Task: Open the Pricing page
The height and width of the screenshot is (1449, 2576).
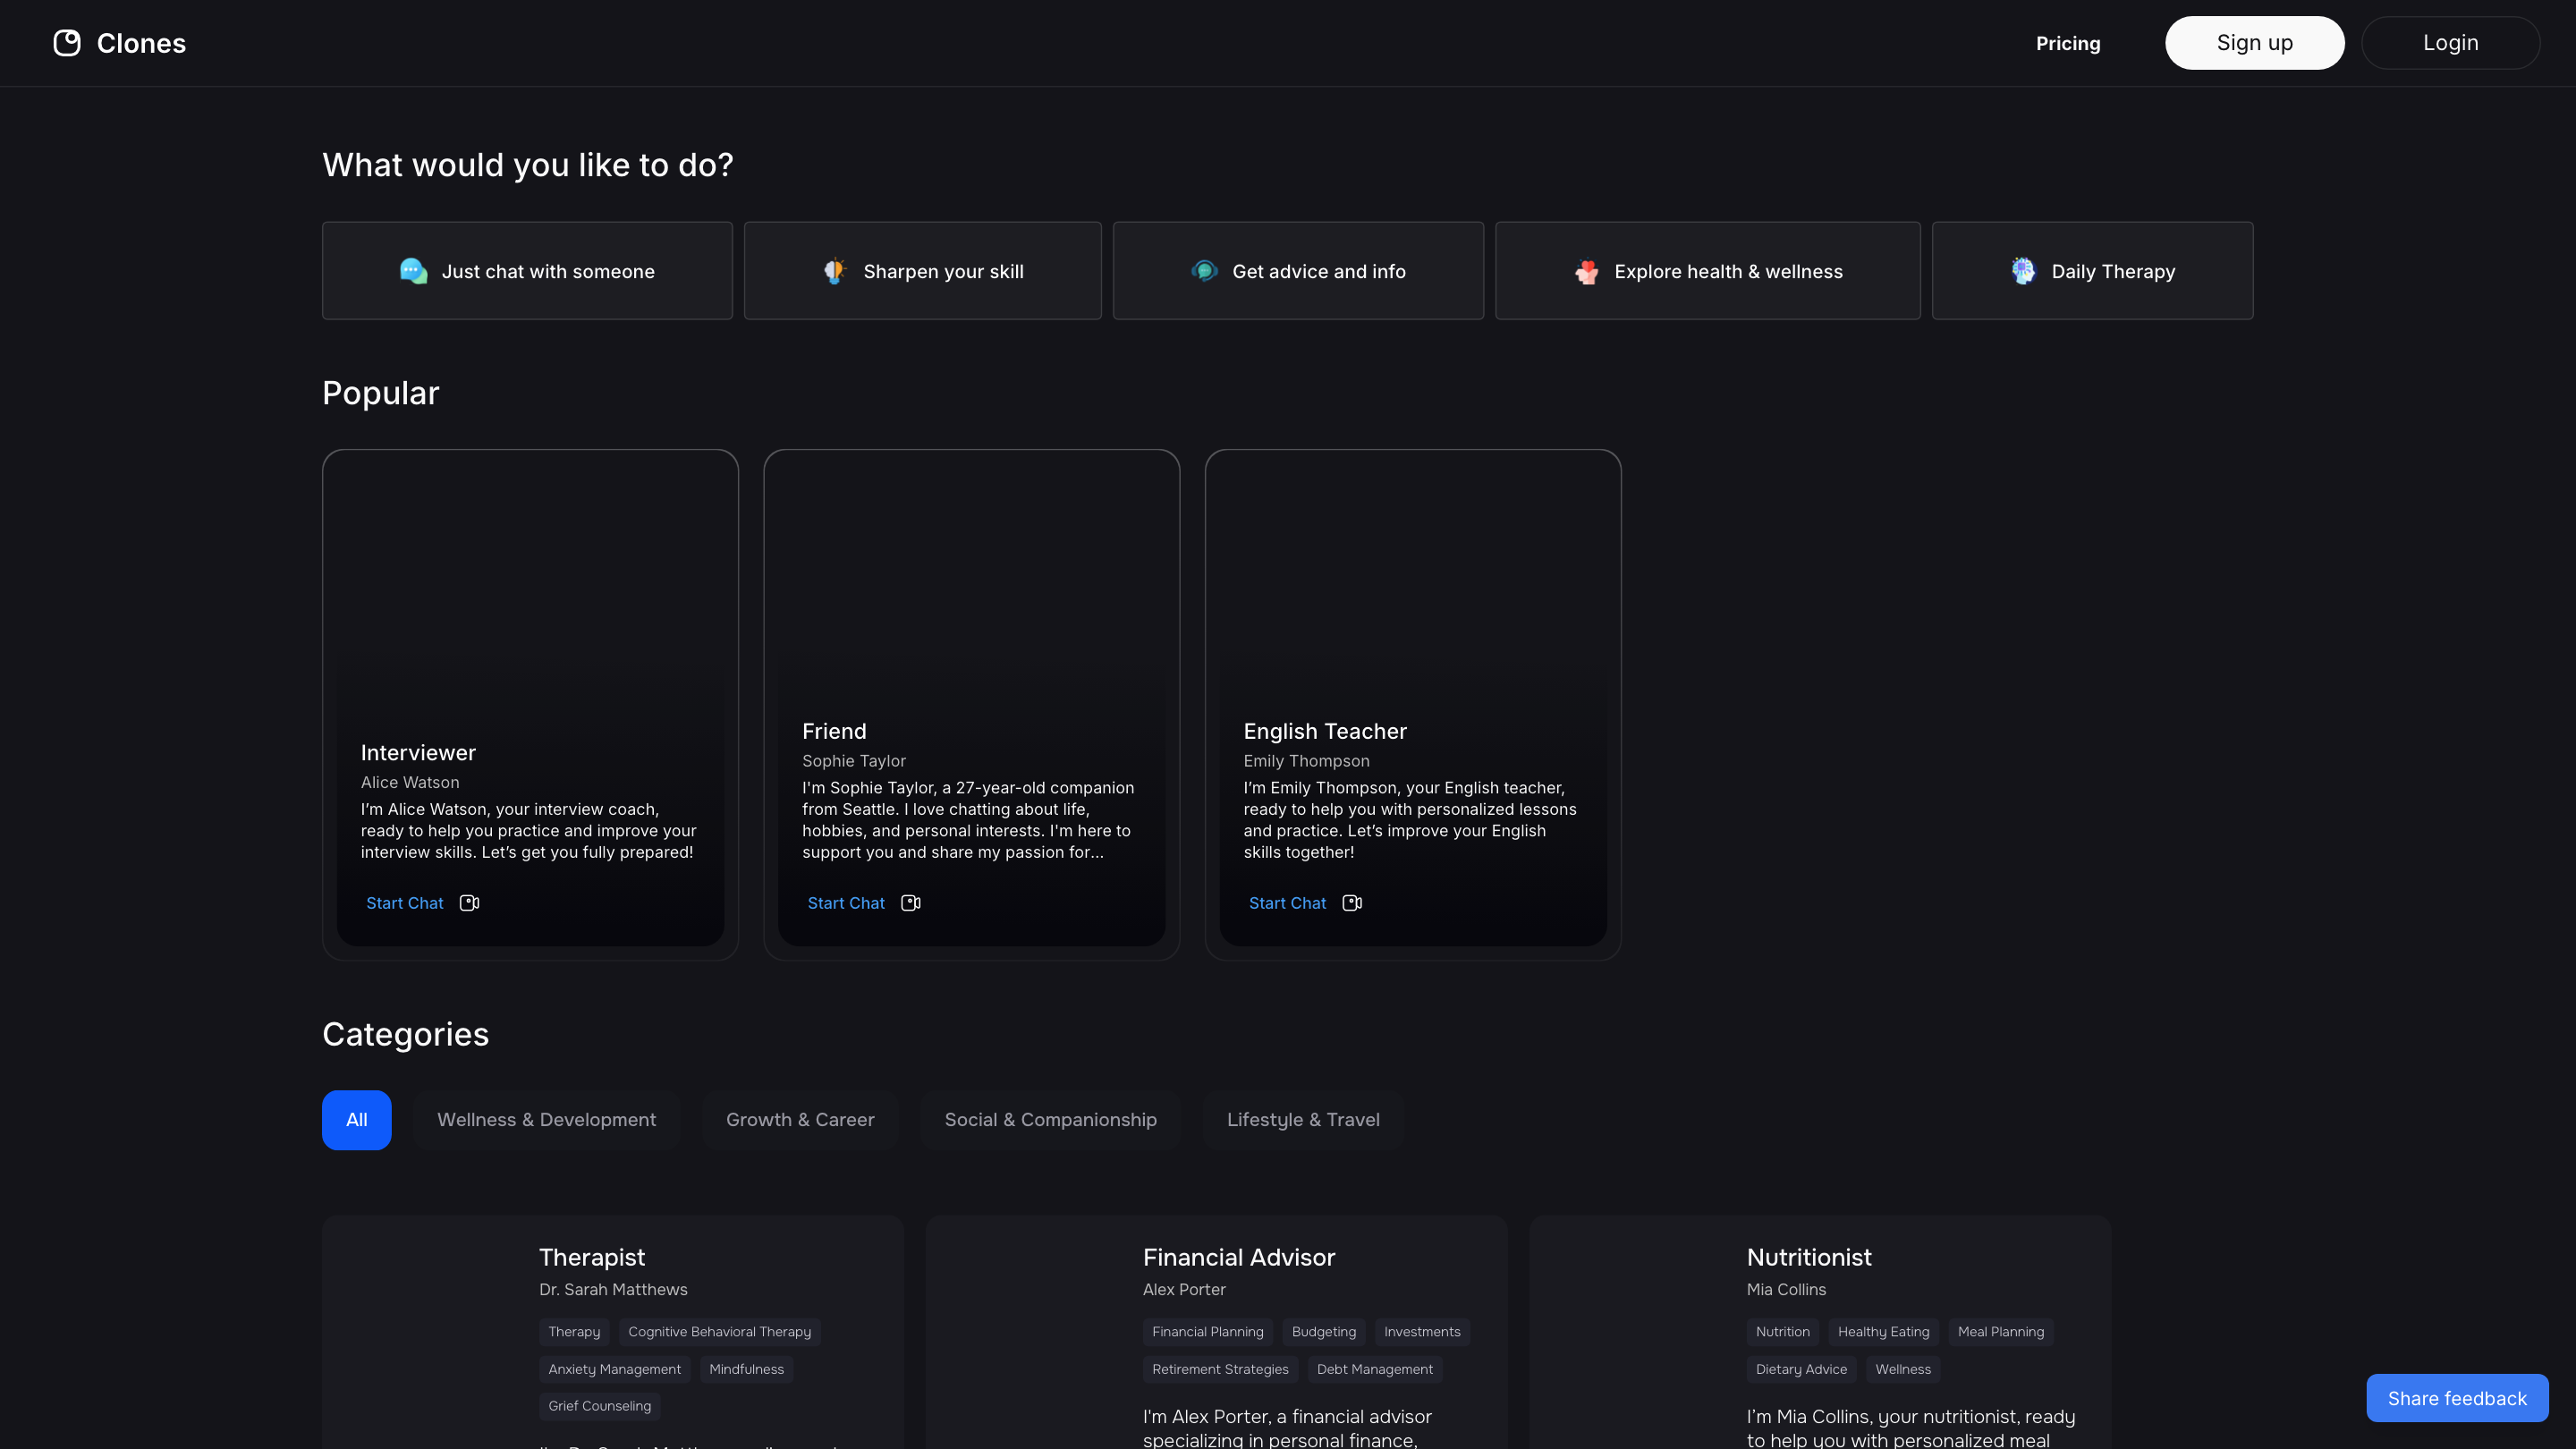Action: [2068, 43]
